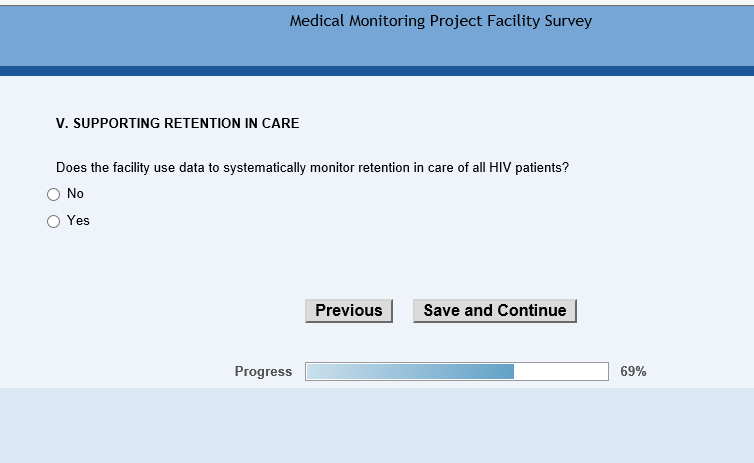Click the word "Survey" in the page title

pos(568,21)
